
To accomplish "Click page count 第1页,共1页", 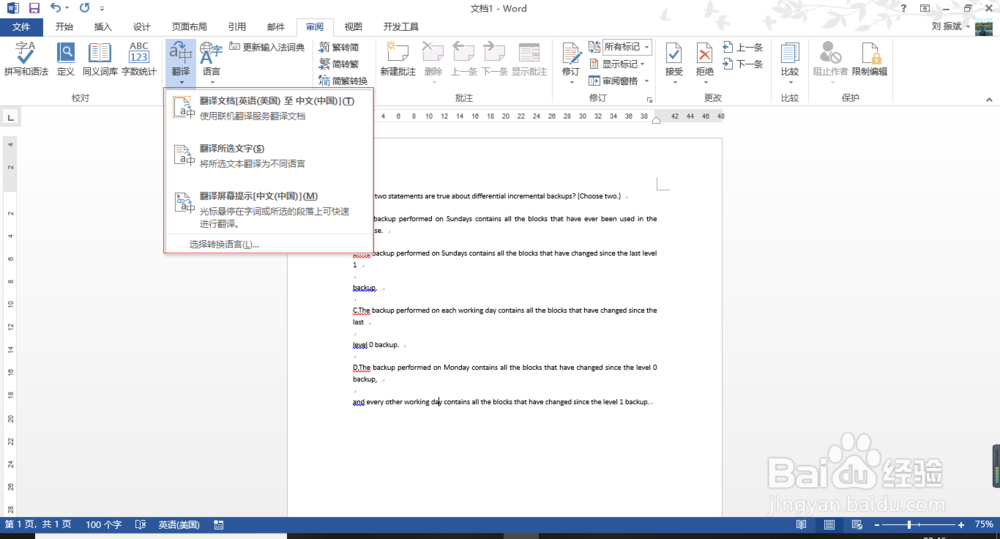I will tap(38, 524).
